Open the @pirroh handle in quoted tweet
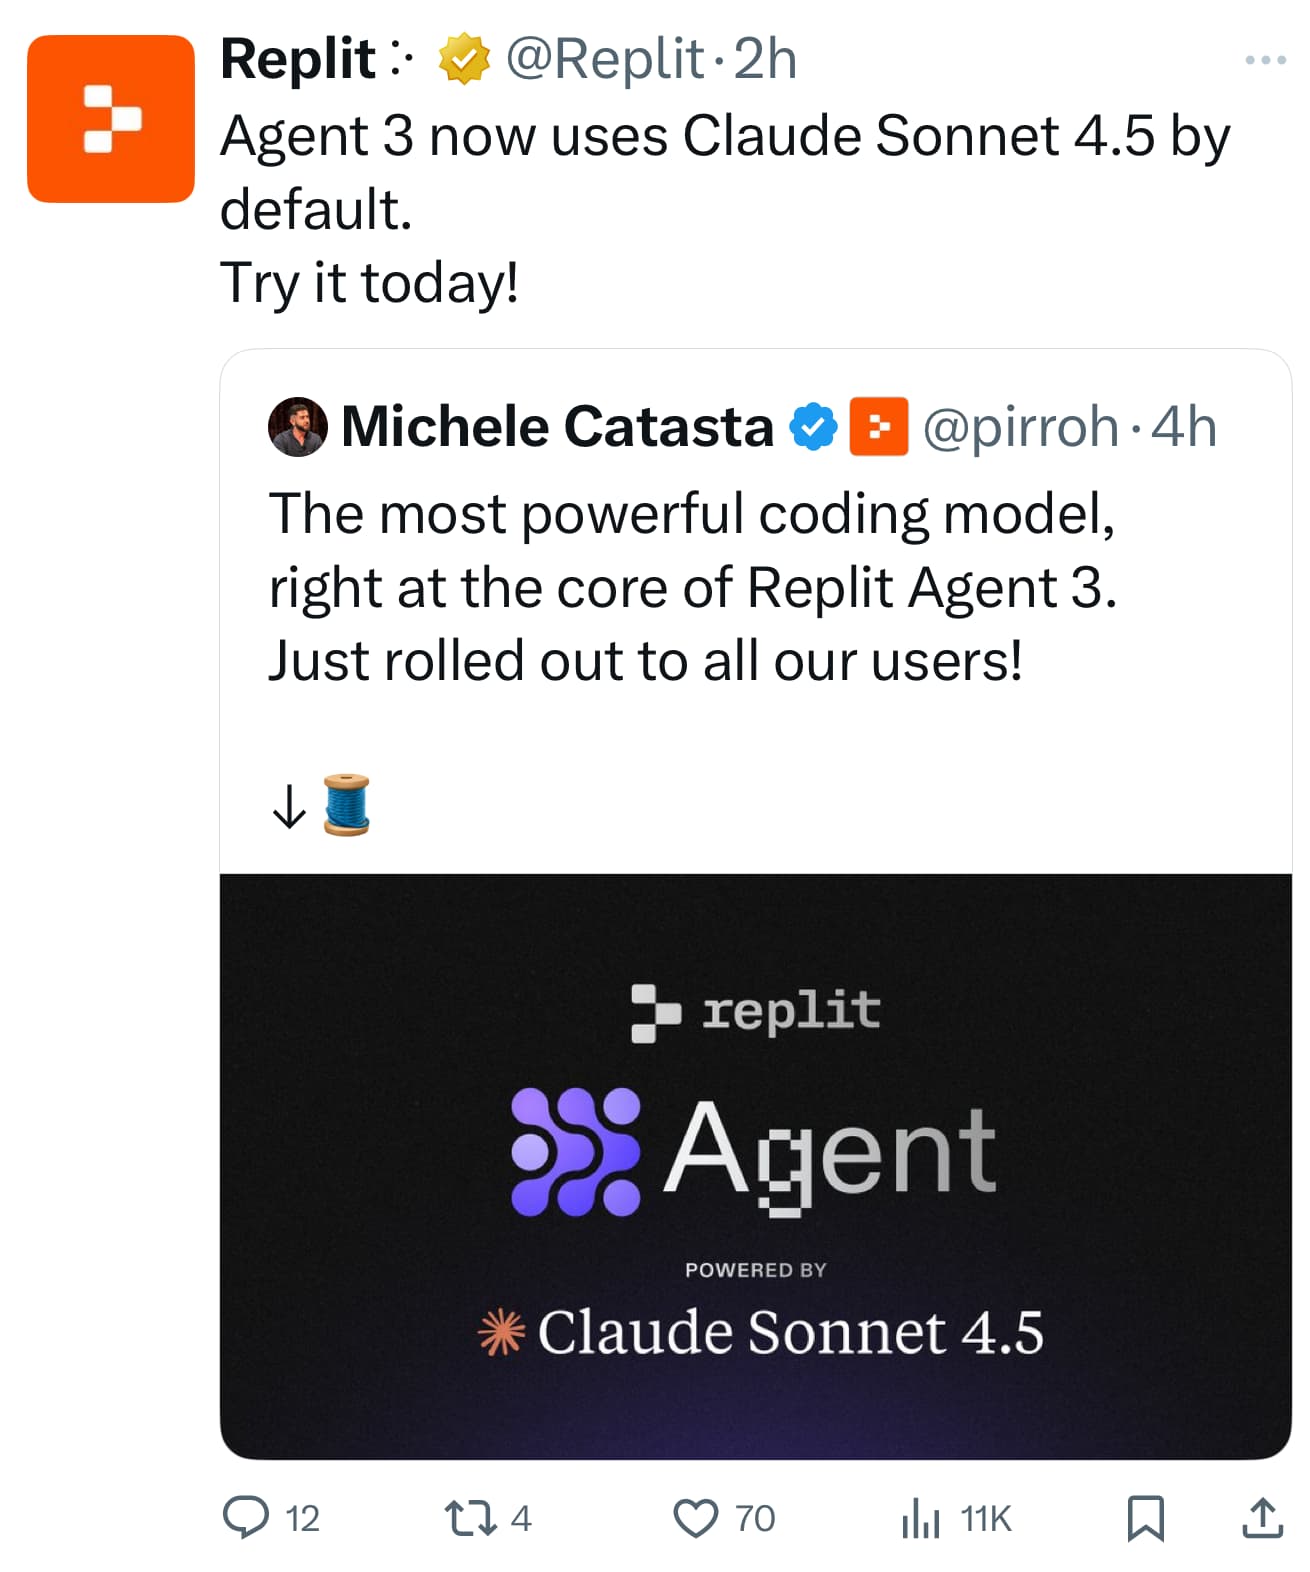The image size is (1310, 1572). coord(1020,427)
